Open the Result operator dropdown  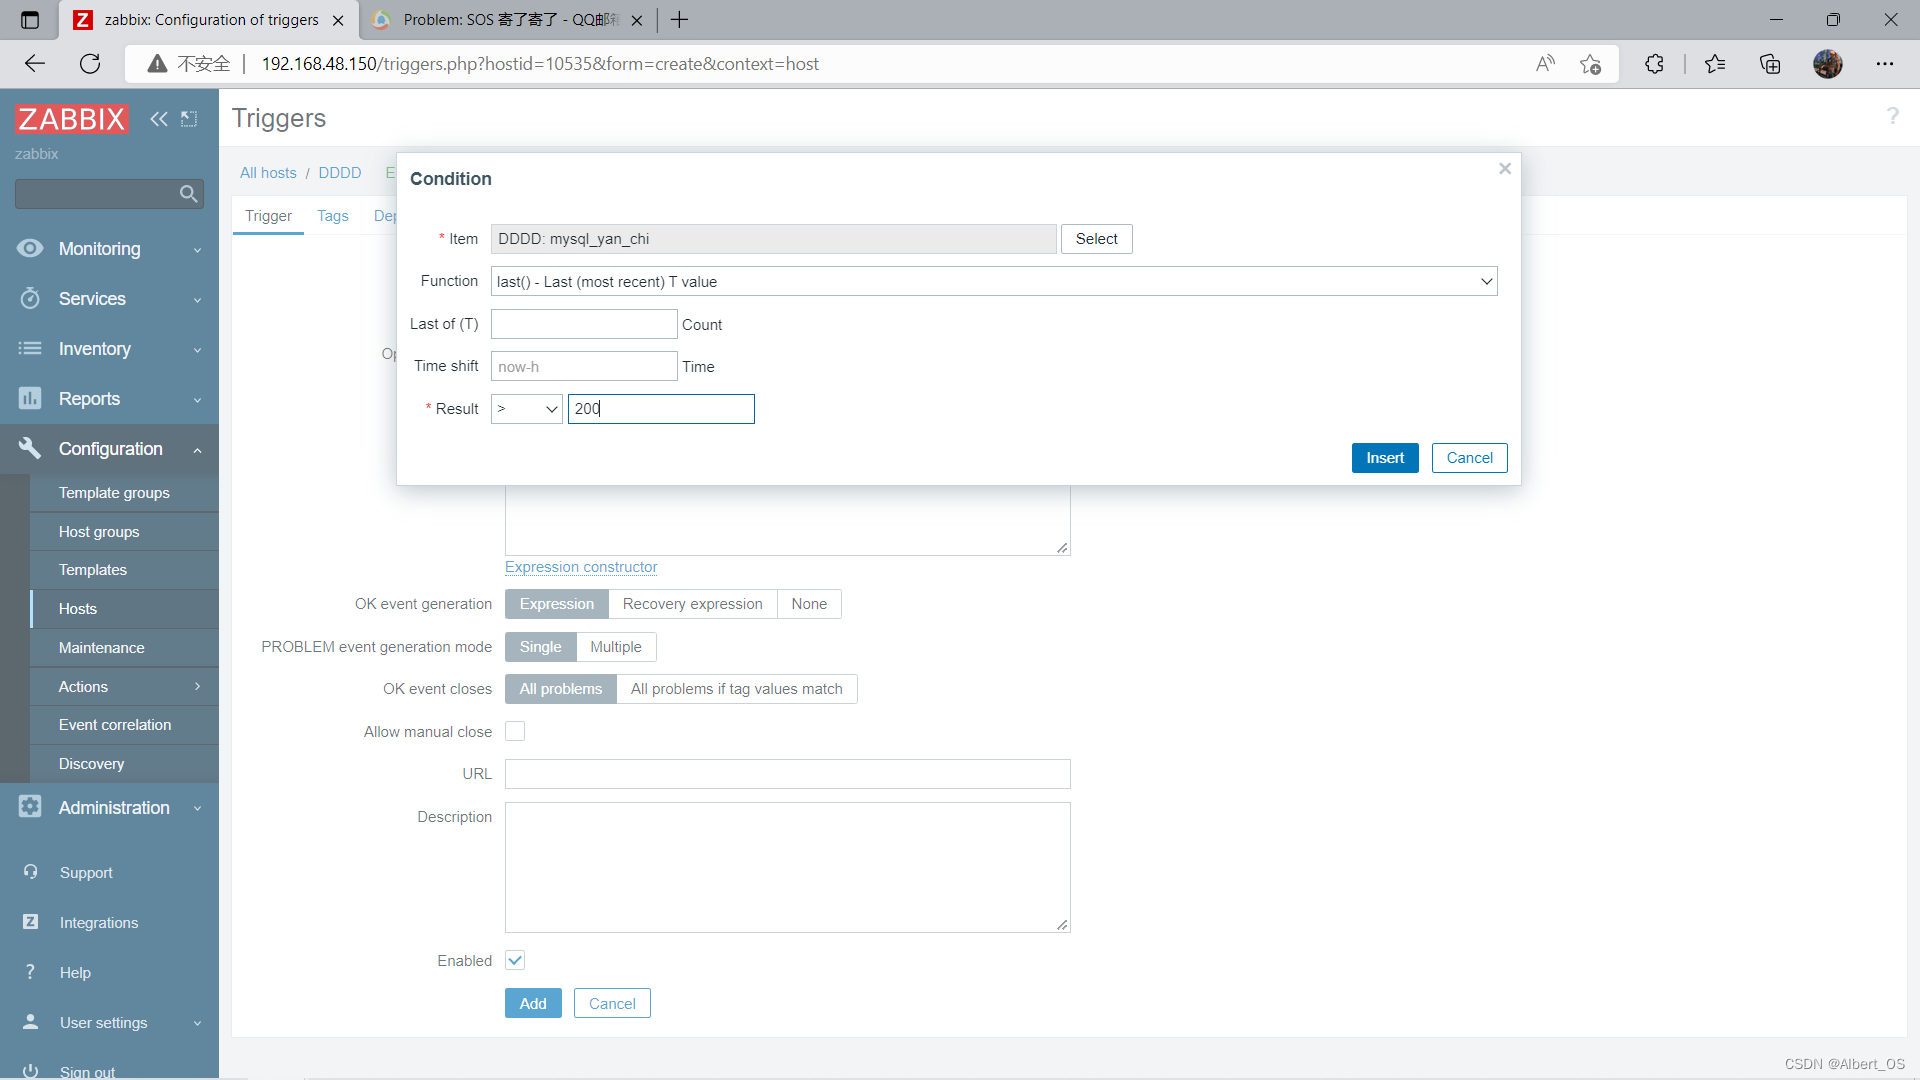tap(527, 409)
